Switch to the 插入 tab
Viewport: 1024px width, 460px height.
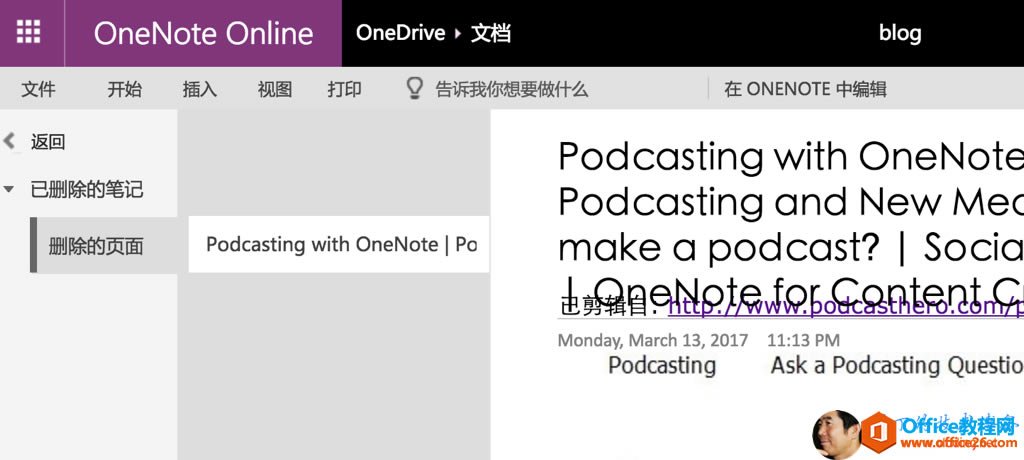point(199,89)
